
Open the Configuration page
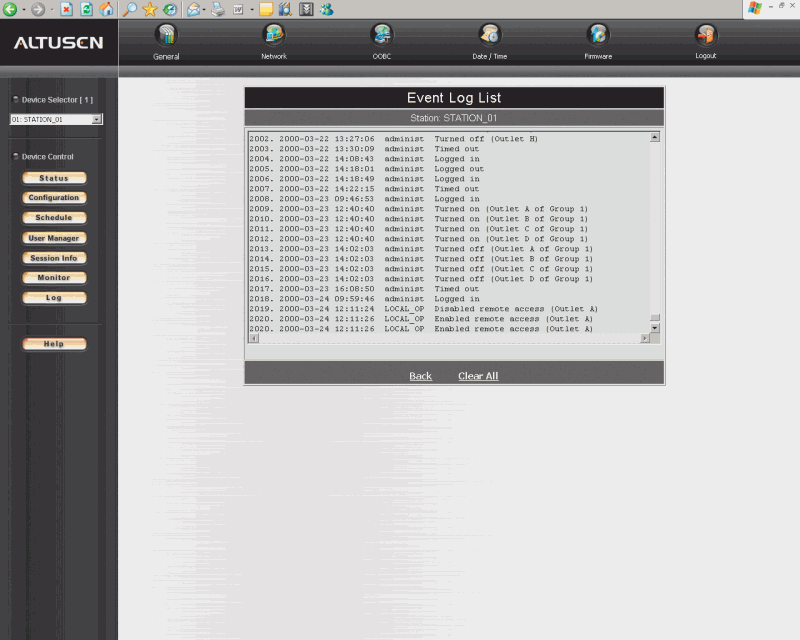(x=54, y=198)
